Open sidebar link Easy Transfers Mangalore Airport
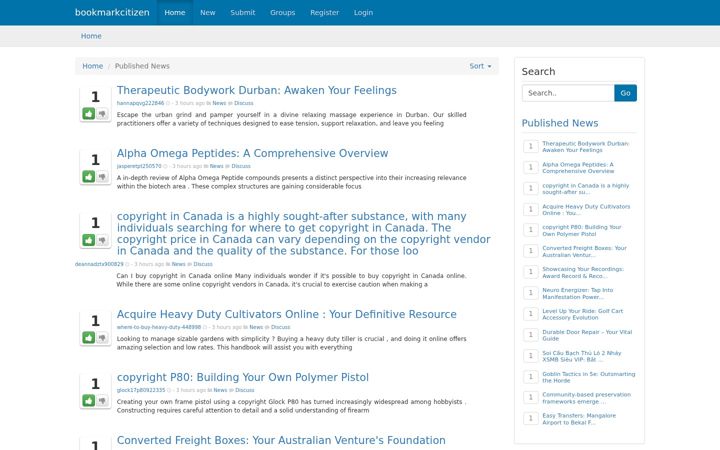720x450 pixels. click(x=579, y=419)
